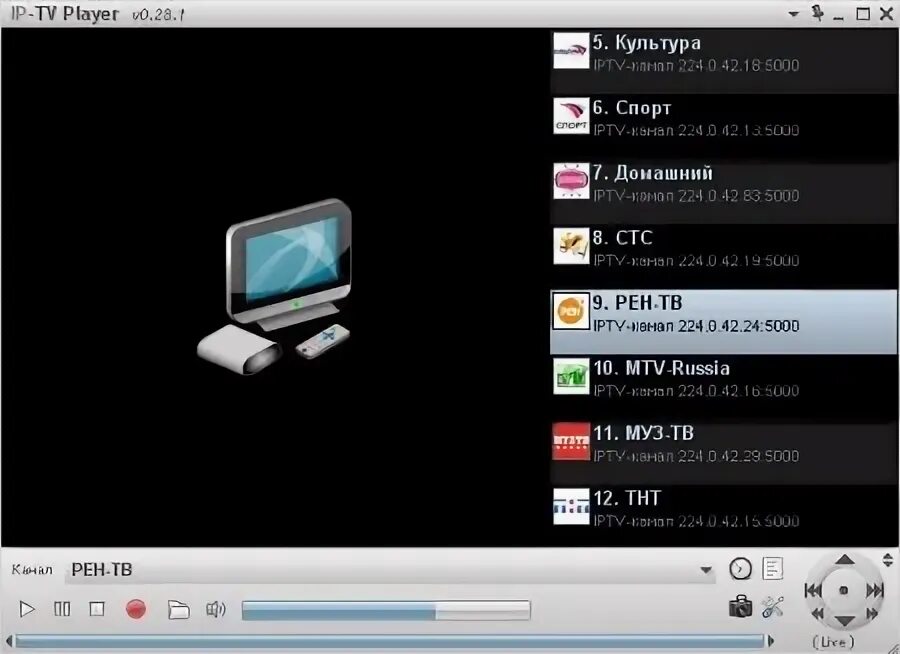Click the down arrow on navigation pad
The image size is (900, 654).
click(x=844, y=621)
